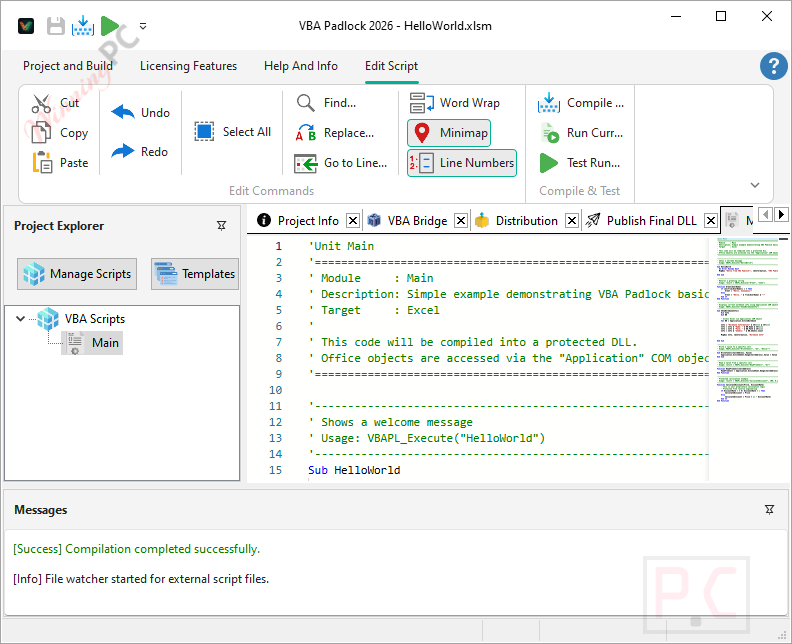The width and height of the screenshot is (792, 644).
Task: Start Test Run from ribbon
Action: click(580, 163)
